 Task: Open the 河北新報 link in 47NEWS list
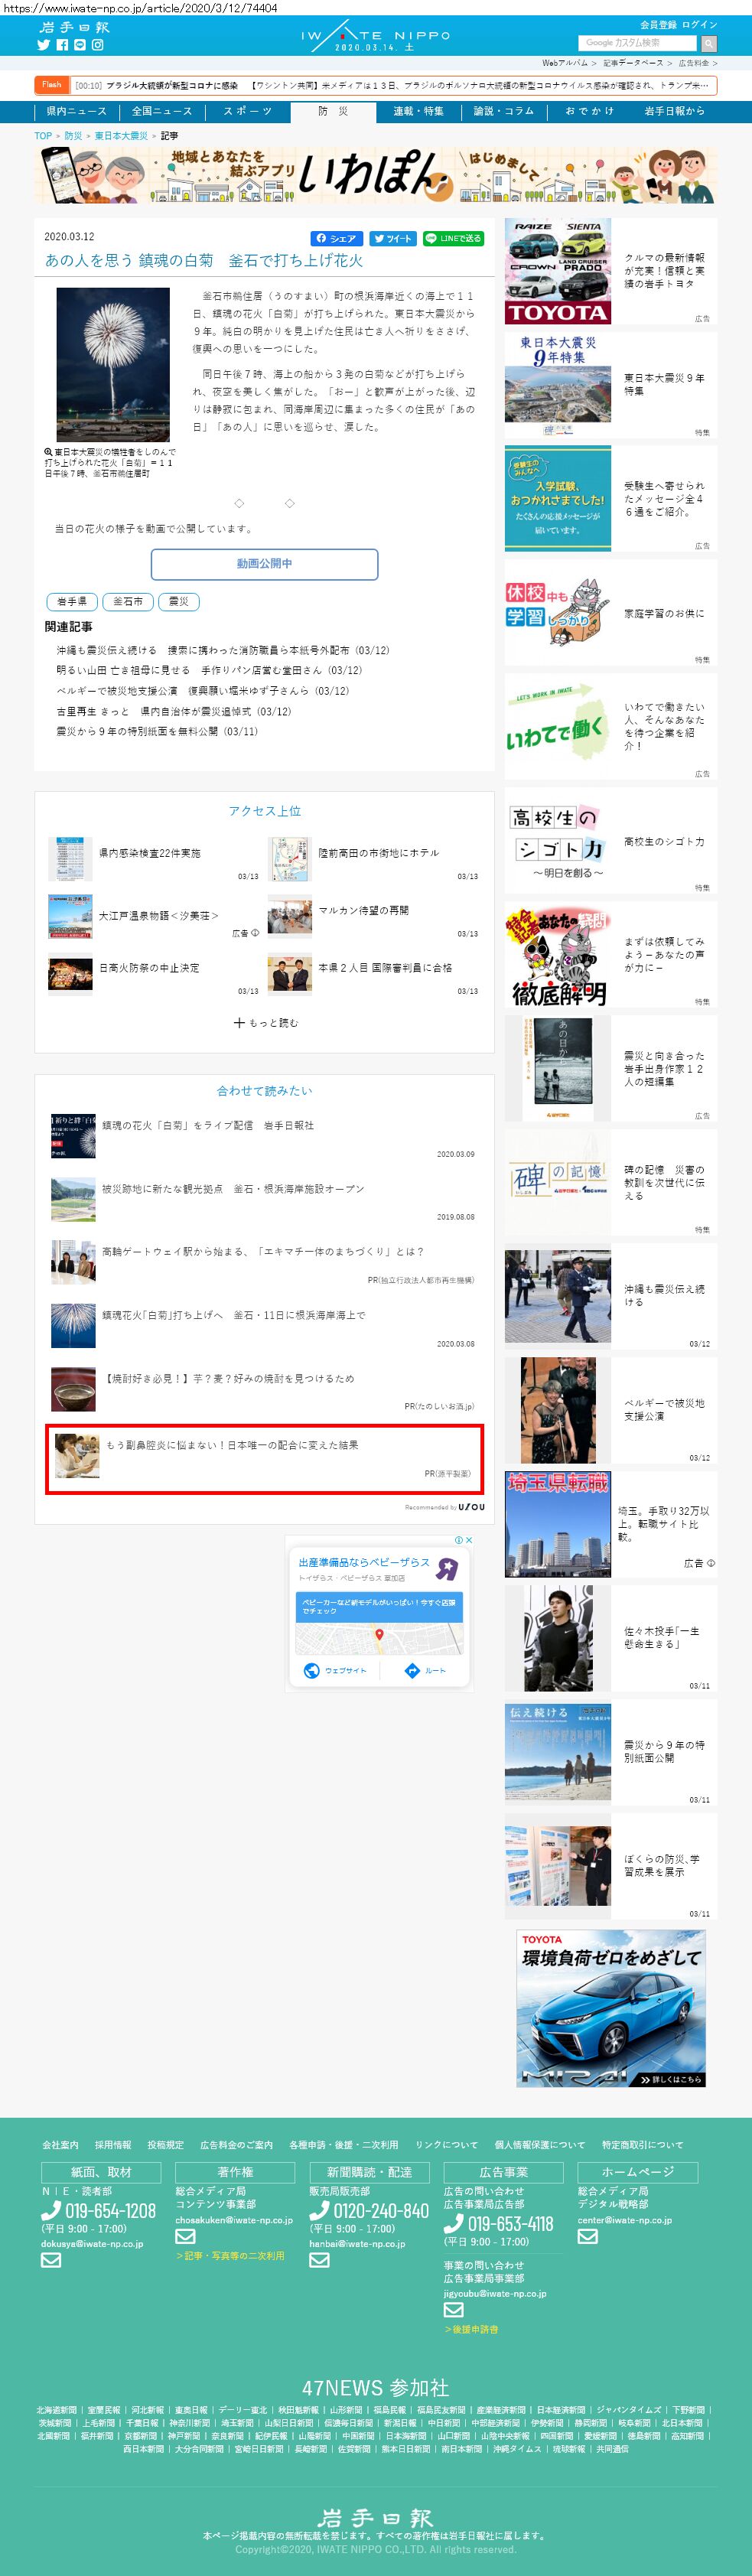click(147, 2410)
